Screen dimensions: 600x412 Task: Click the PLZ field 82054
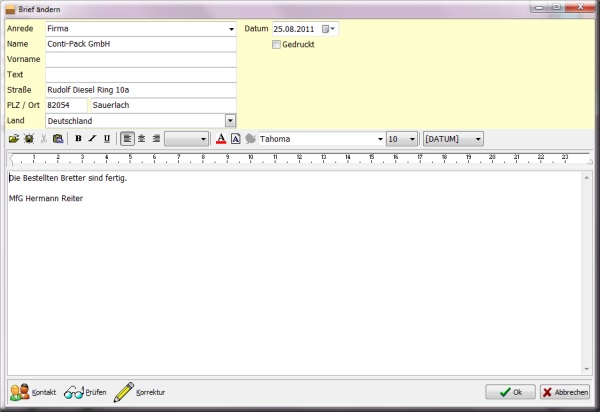click(67, 105)
